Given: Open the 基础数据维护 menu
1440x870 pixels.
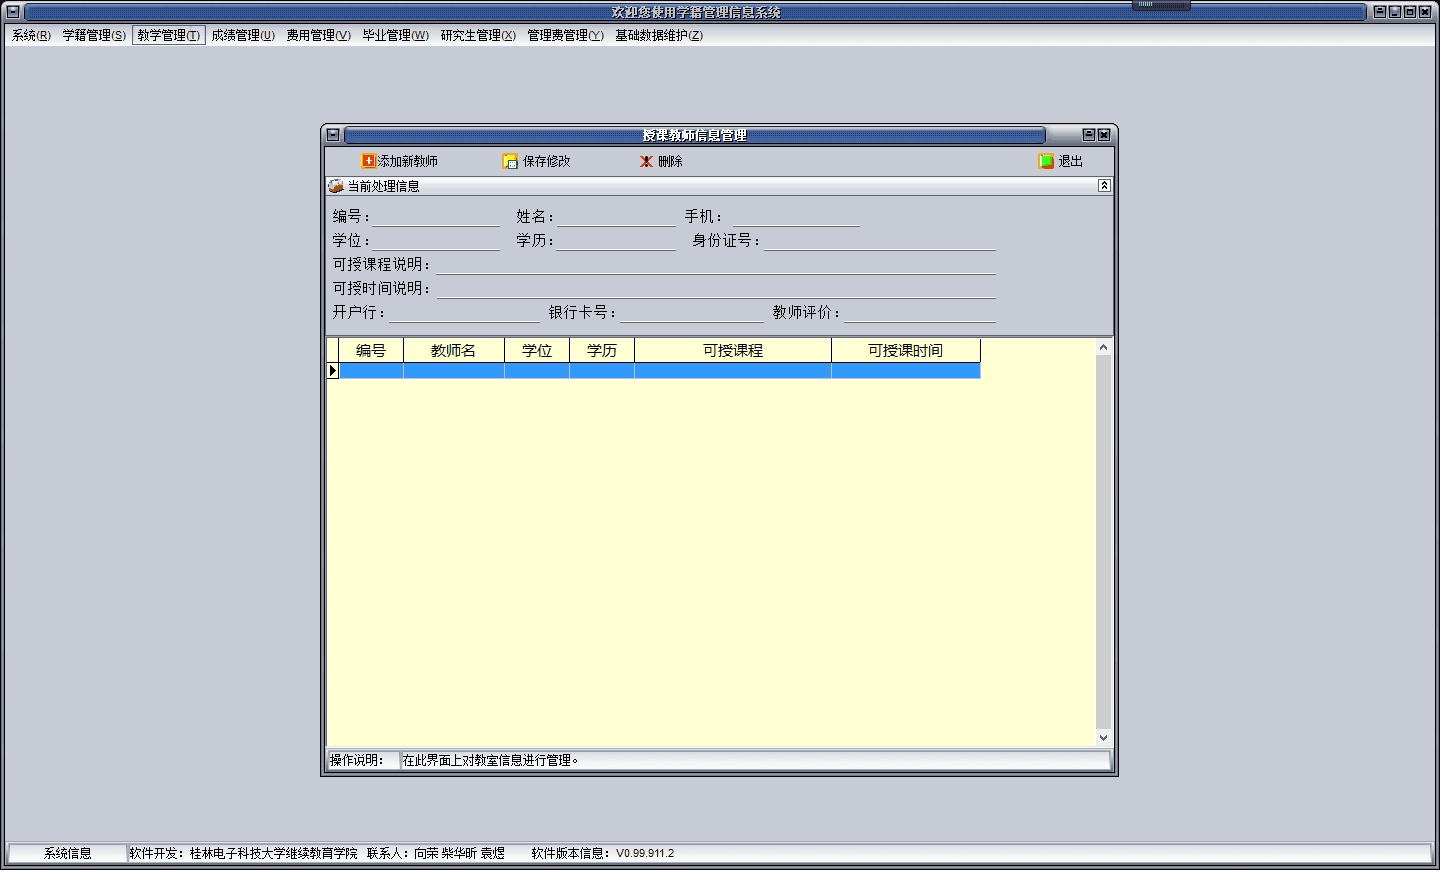Looking at the screenshot, I should coord(658,35).
